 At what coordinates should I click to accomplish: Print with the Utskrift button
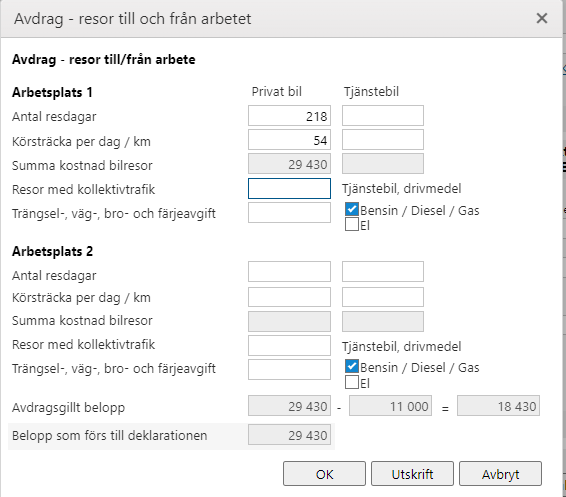point(412,474)
